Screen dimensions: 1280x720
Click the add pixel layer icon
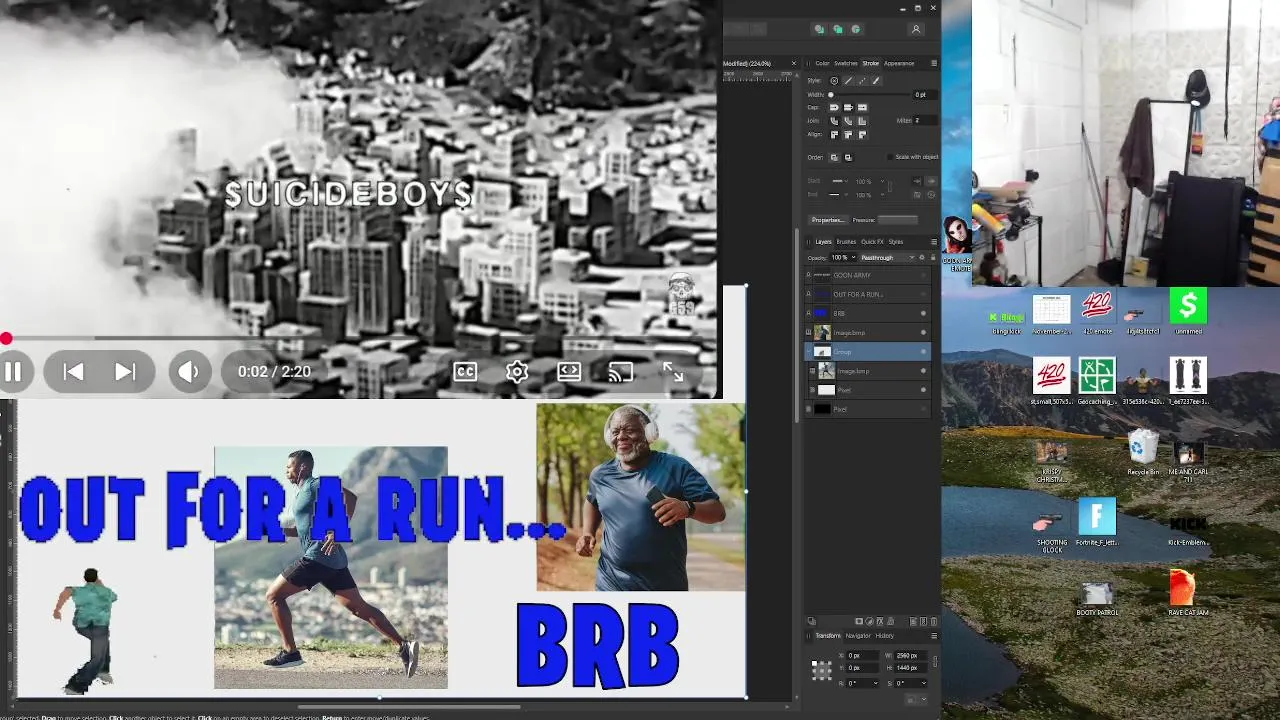[923, 621]
